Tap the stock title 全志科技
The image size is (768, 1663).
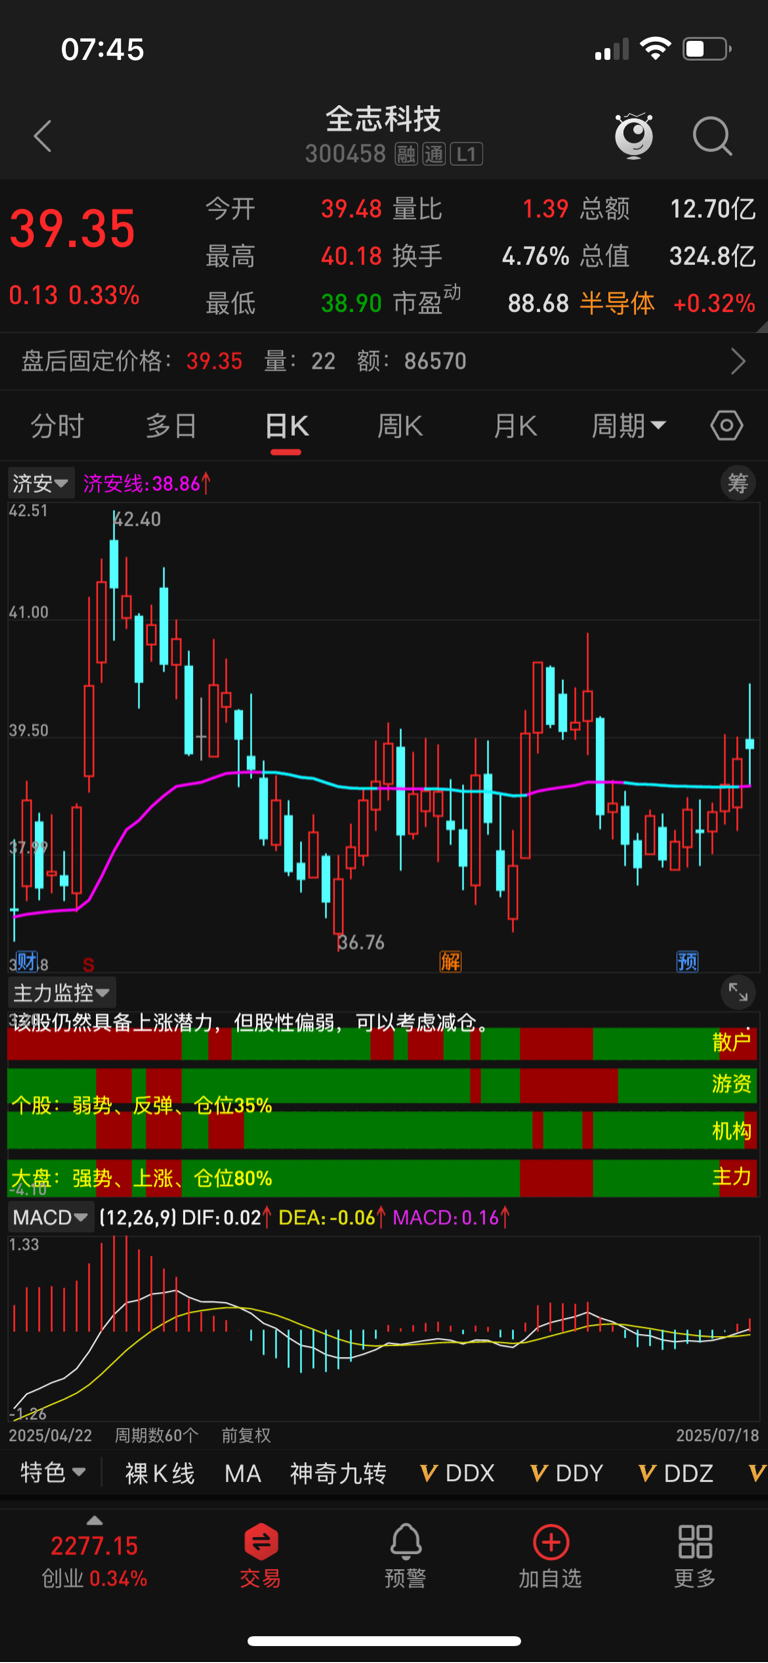click(383, 120)
